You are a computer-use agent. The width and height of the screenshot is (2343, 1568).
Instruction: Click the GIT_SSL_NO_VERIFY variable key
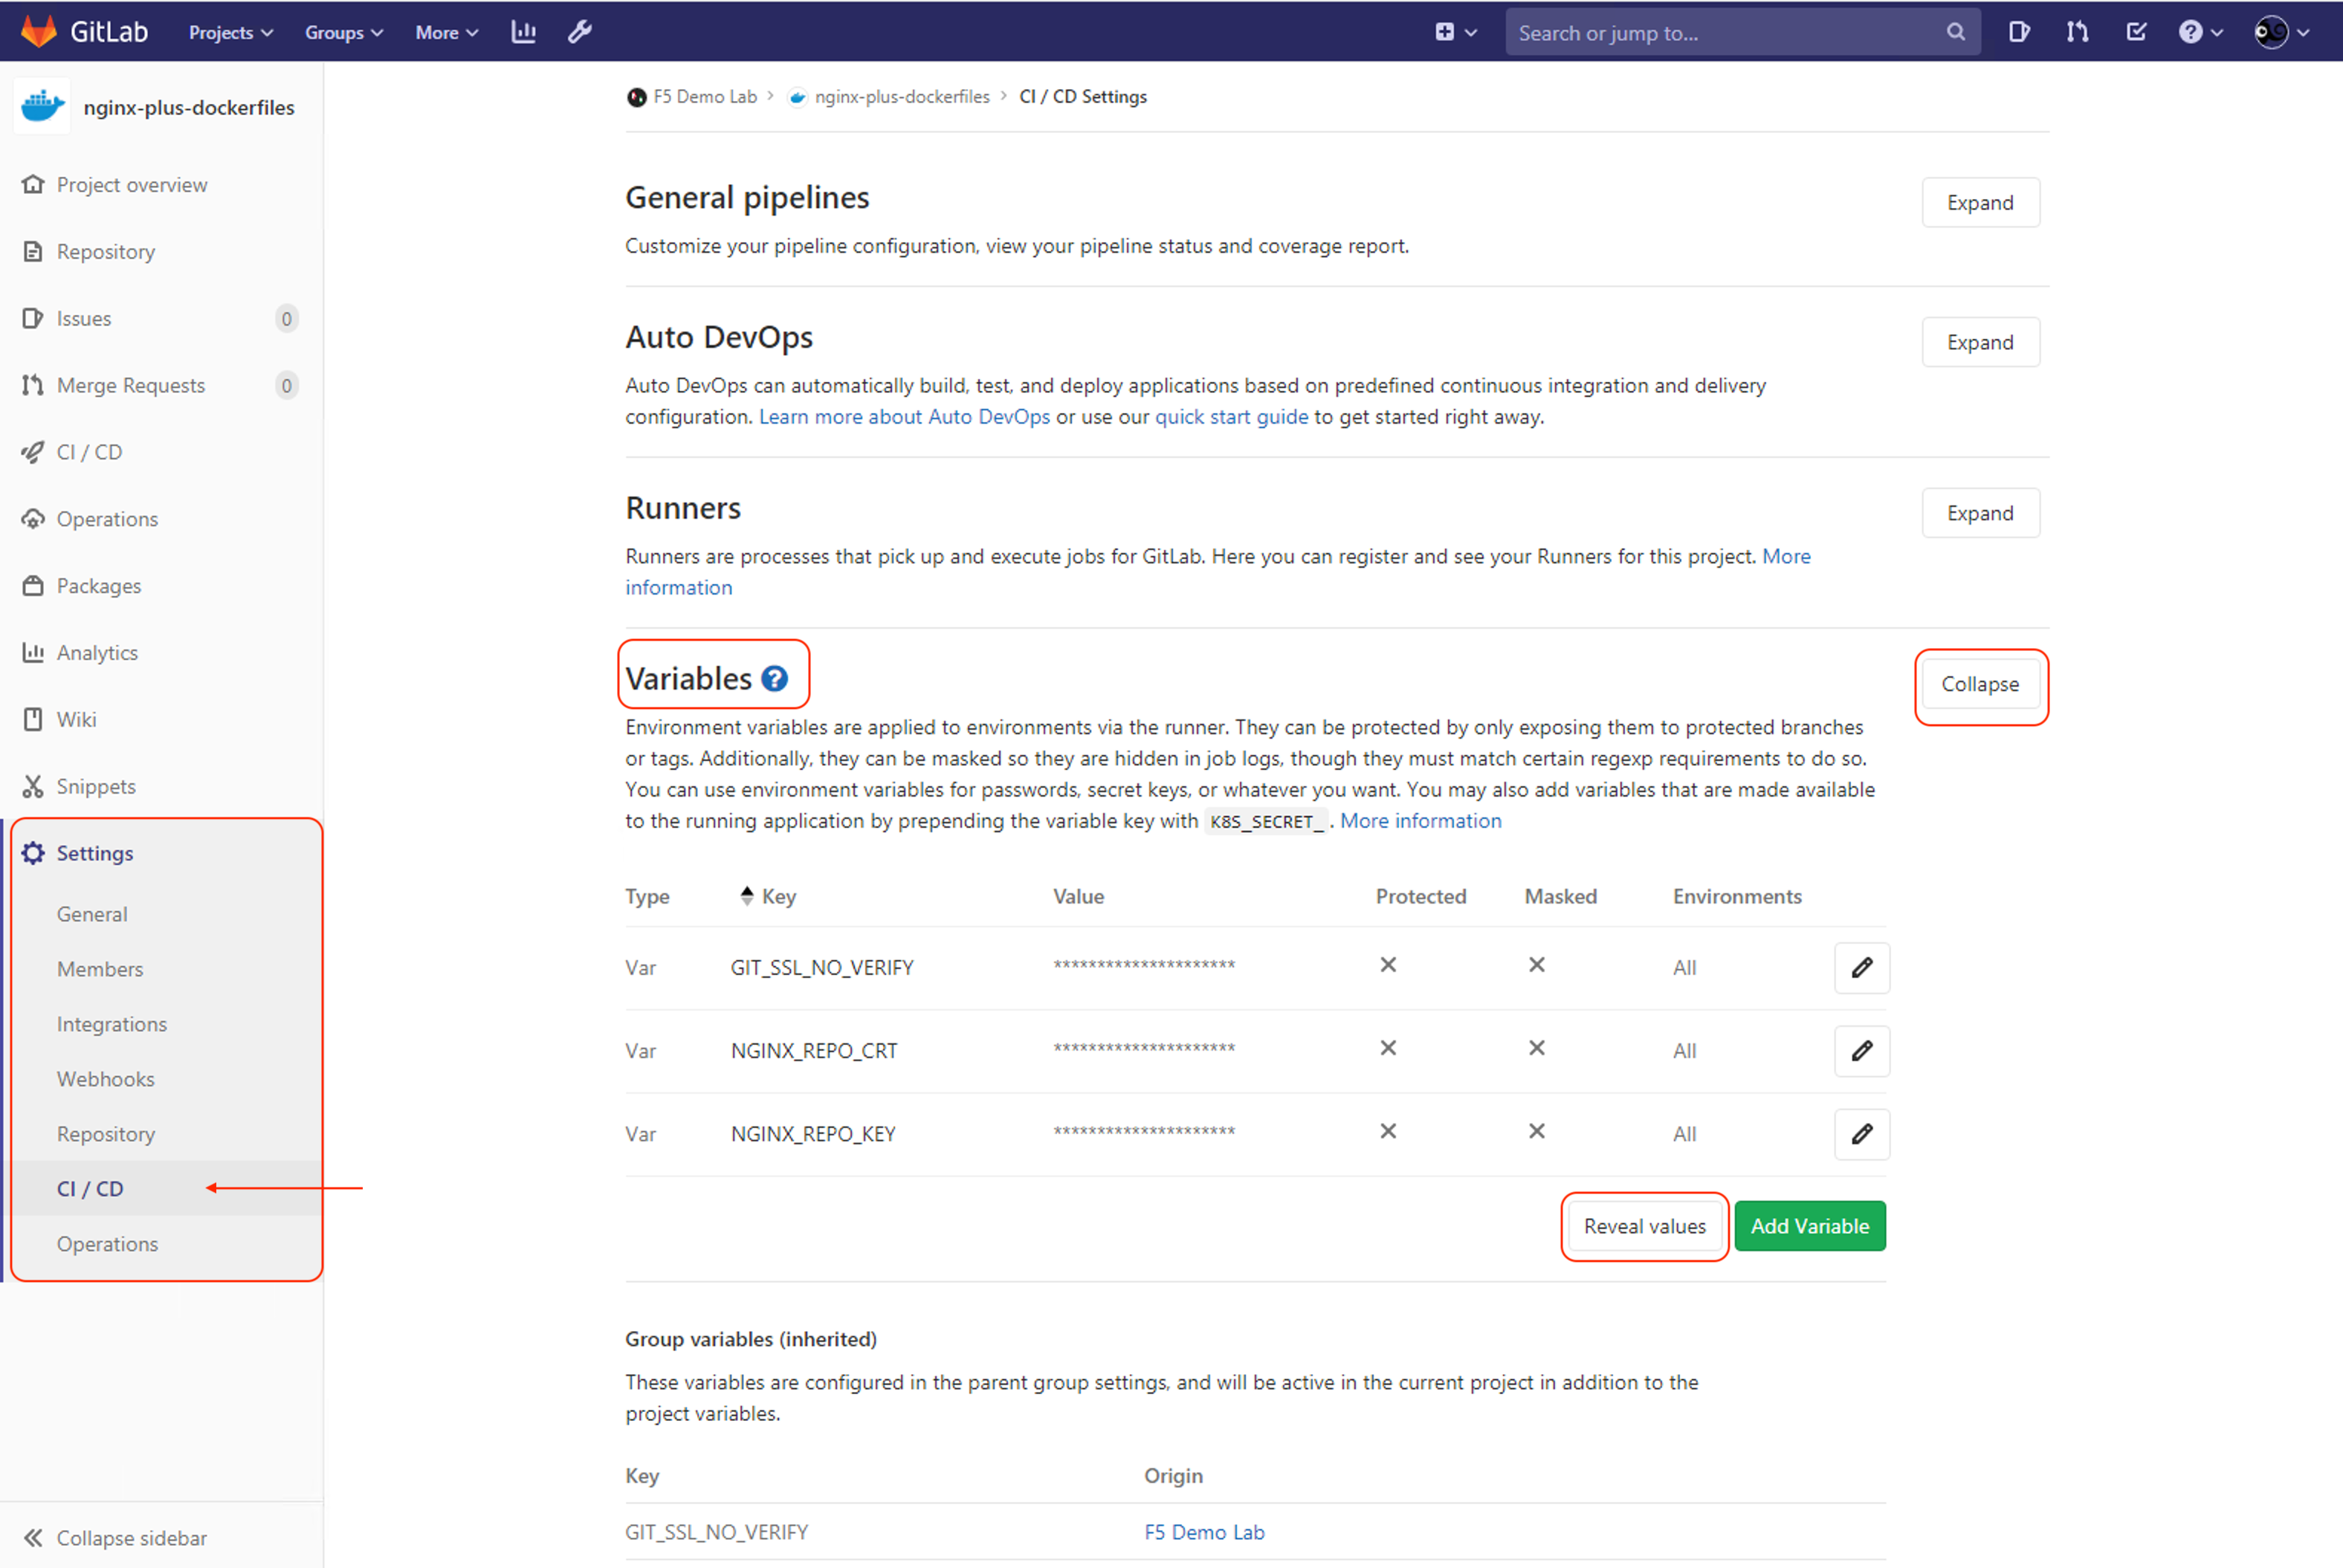pos(822,967)
